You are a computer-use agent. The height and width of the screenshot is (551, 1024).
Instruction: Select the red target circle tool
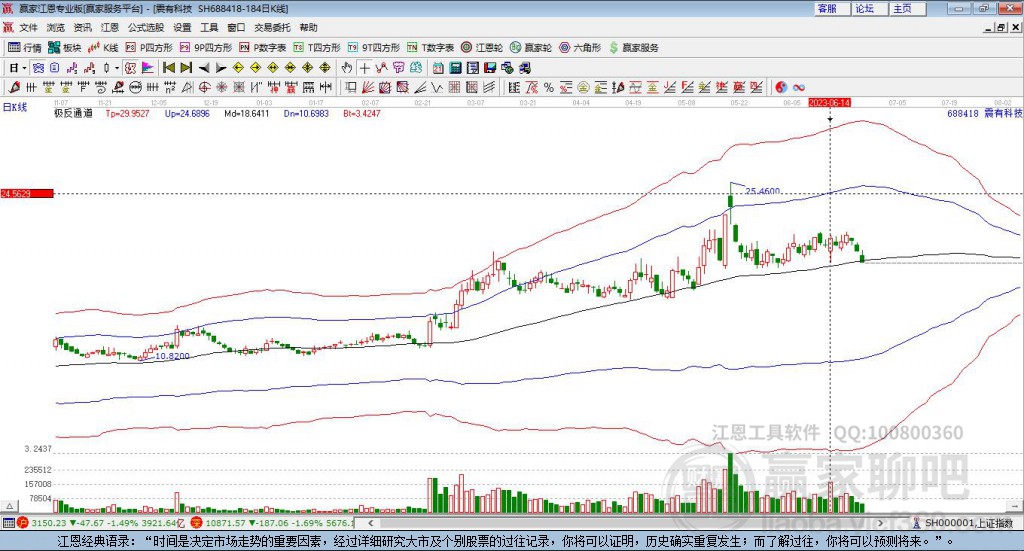click(204, 87)
